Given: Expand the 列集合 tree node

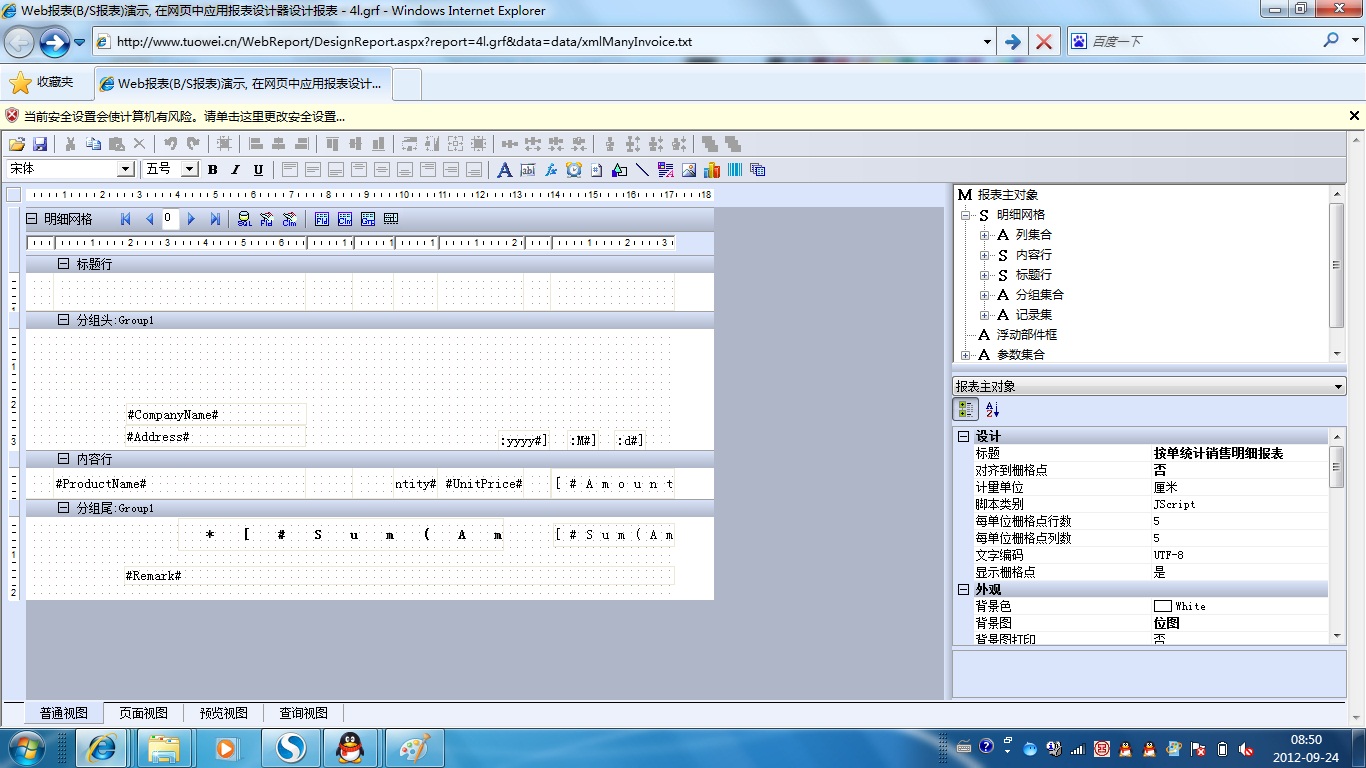Looking at the screenshot, I should pyautogui.click(x=984, y=235).
